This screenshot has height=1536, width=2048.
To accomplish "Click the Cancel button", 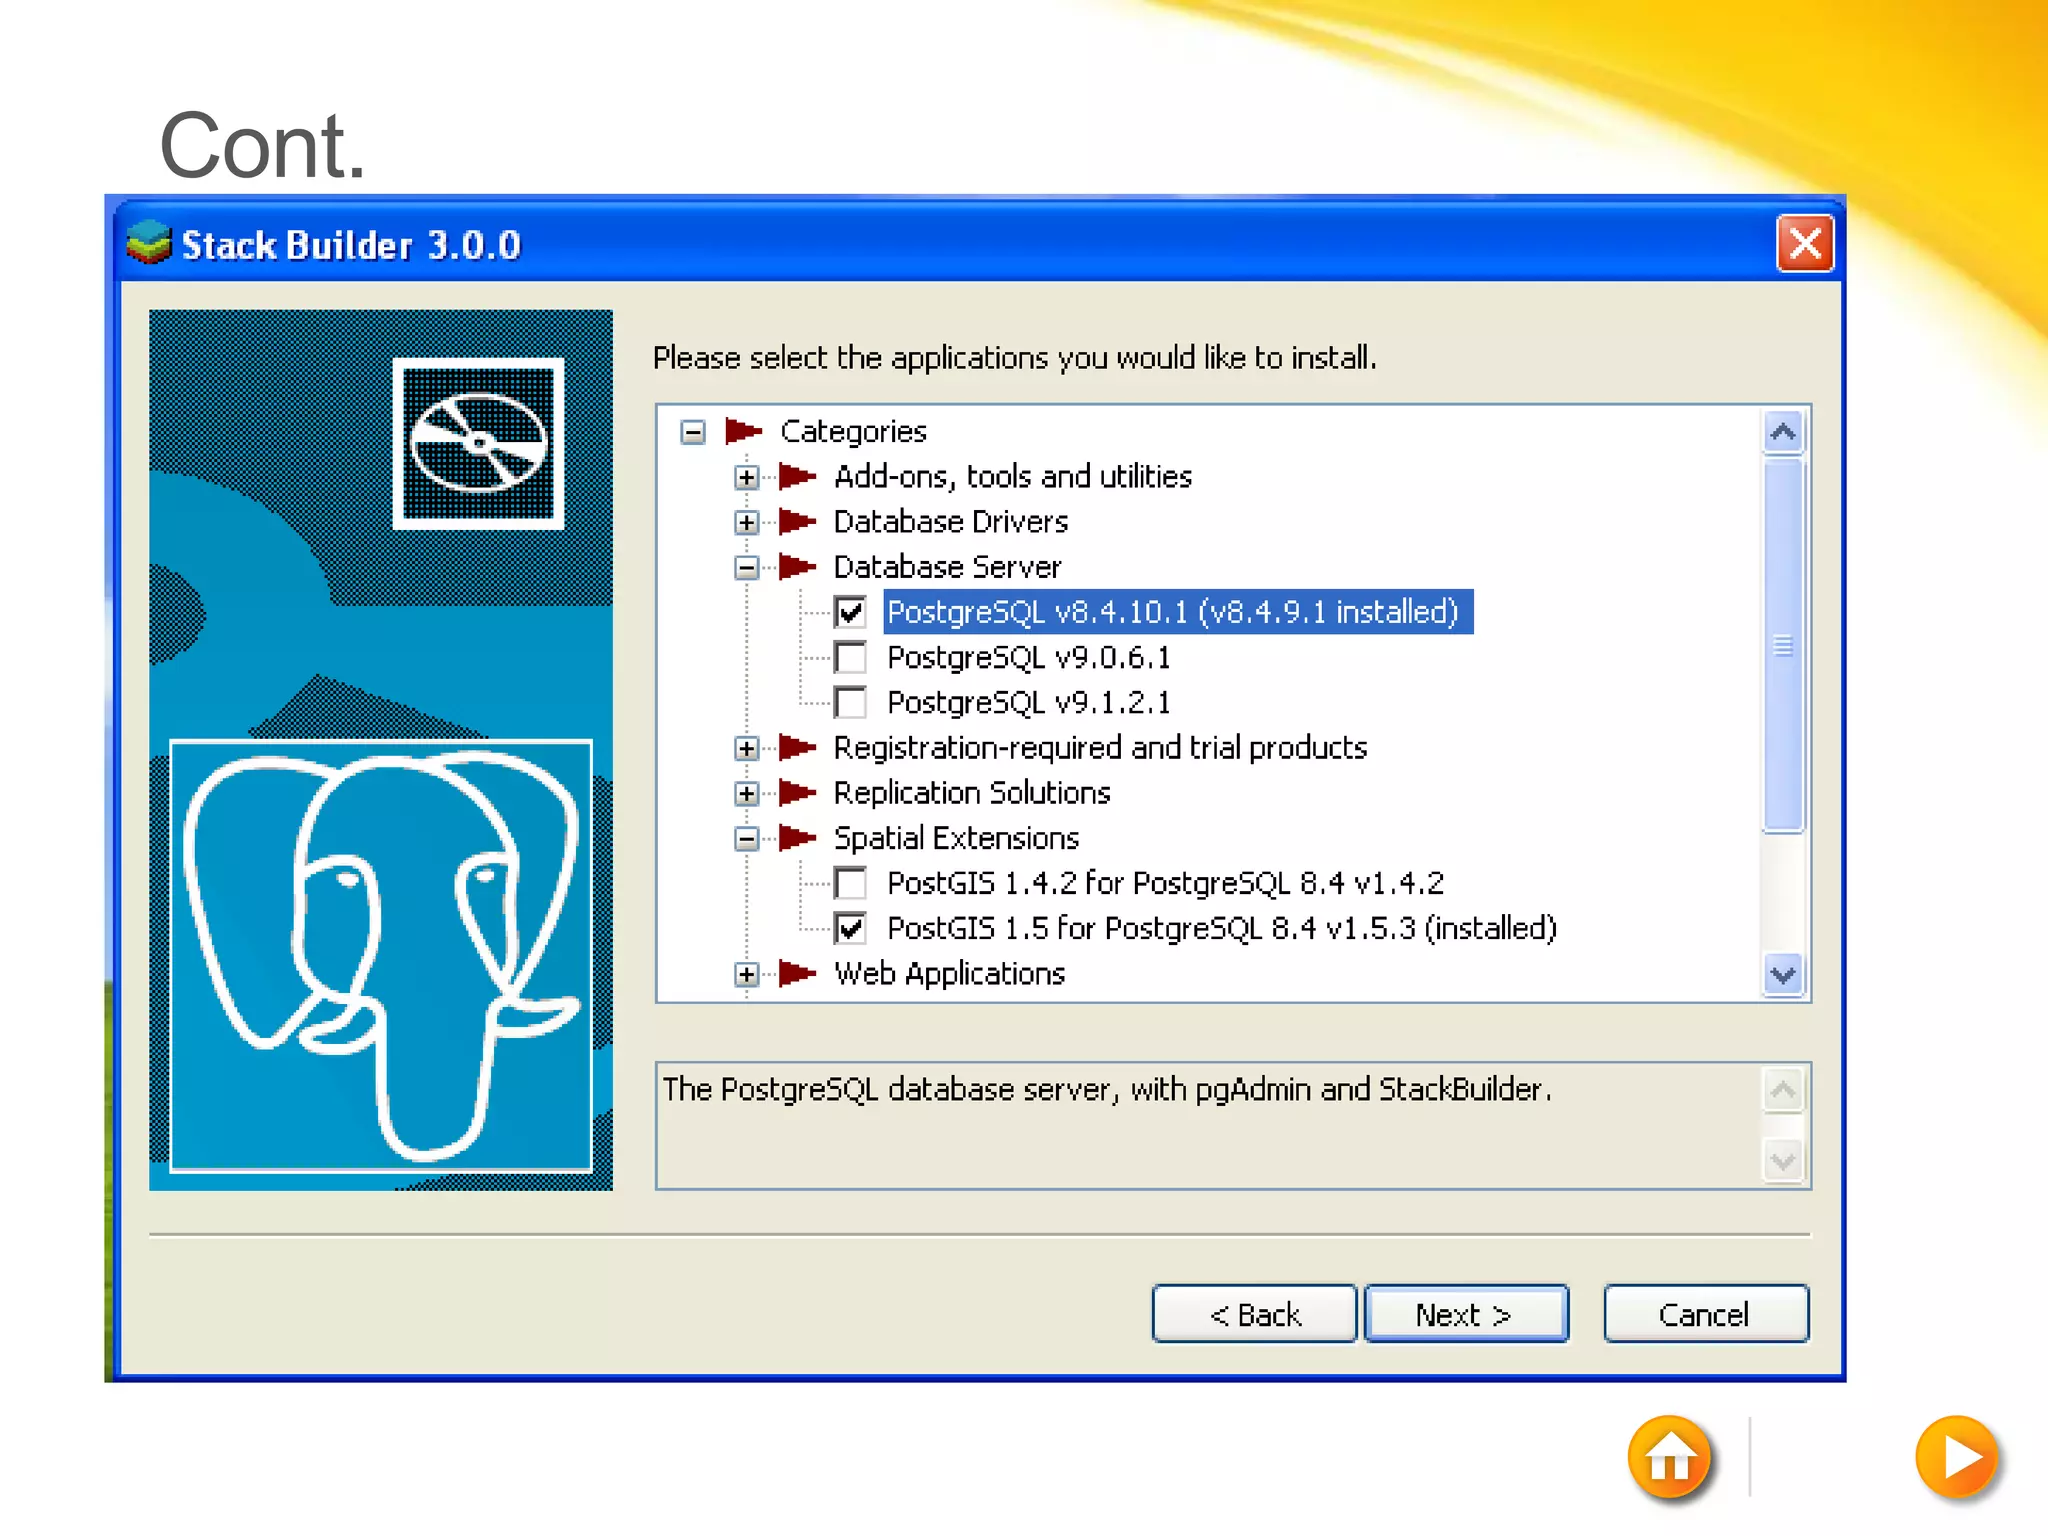I will click(x=1706, y=1314).
